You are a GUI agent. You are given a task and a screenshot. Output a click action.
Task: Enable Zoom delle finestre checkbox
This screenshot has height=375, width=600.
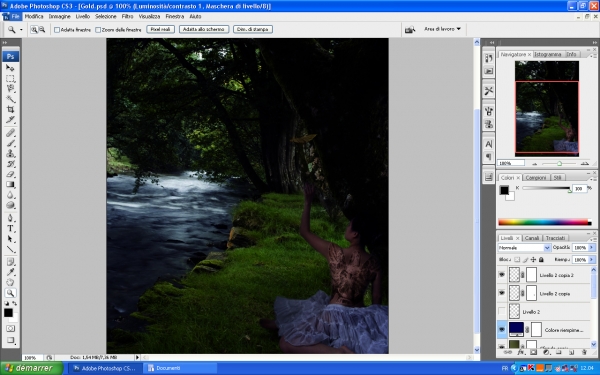tap(98, 30)
